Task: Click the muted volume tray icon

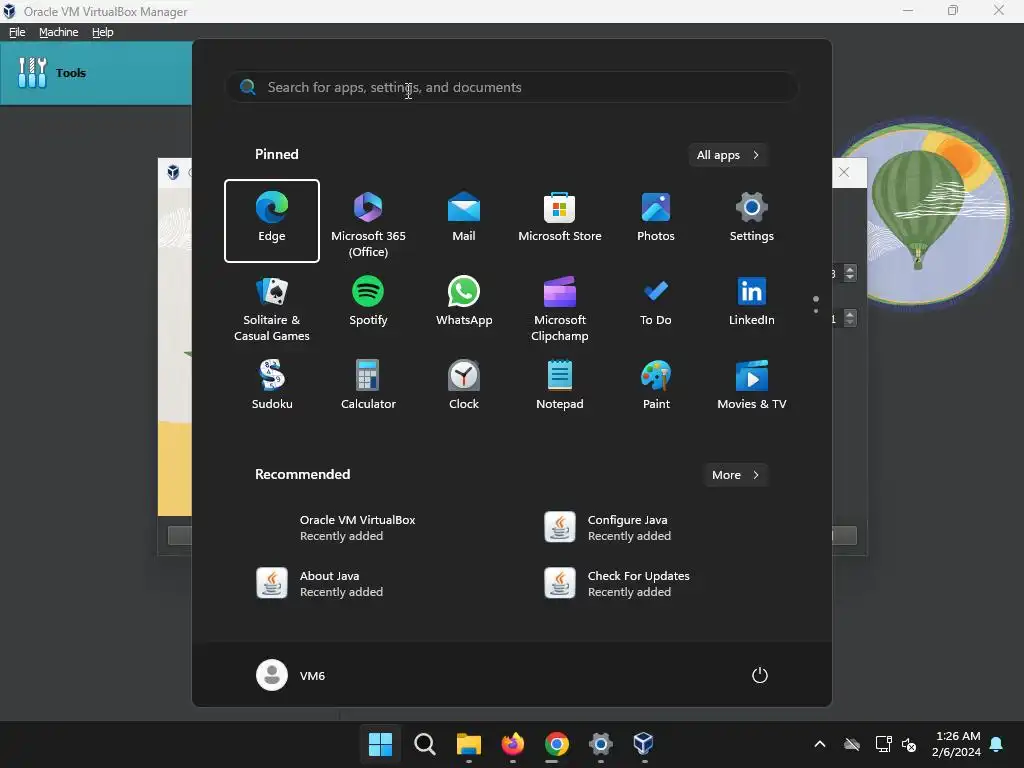Action: (x=909, y=744)
